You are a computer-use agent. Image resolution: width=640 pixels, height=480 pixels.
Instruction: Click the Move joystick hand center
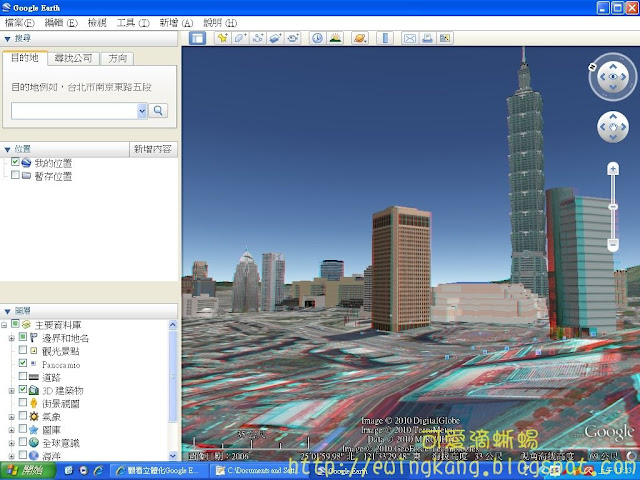[613, 127]
